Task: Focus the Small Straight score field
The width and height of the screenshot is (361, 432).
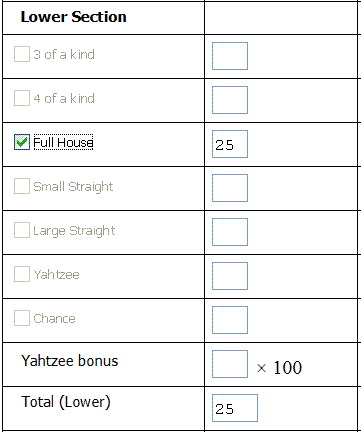Action: [230, 188]
